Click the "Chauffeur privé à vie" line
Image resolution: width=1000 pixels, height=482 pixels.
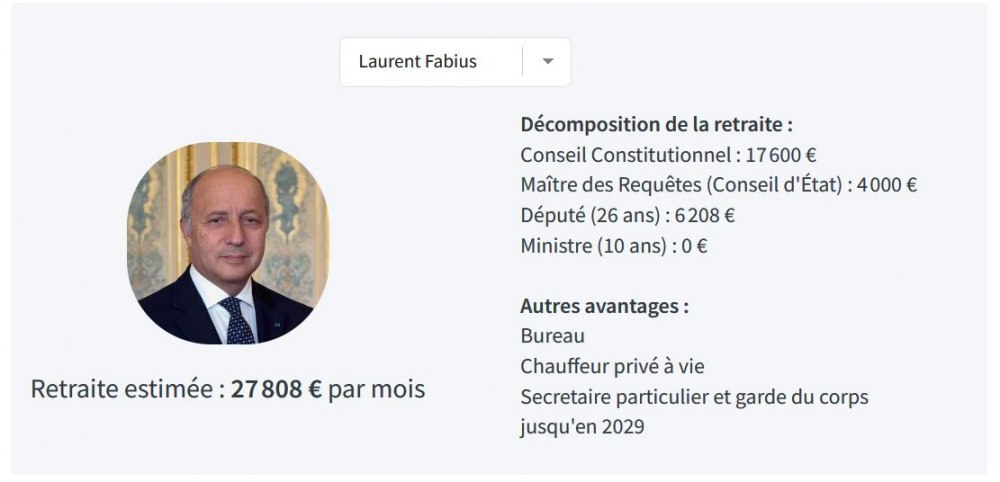(x=619, y=366)
